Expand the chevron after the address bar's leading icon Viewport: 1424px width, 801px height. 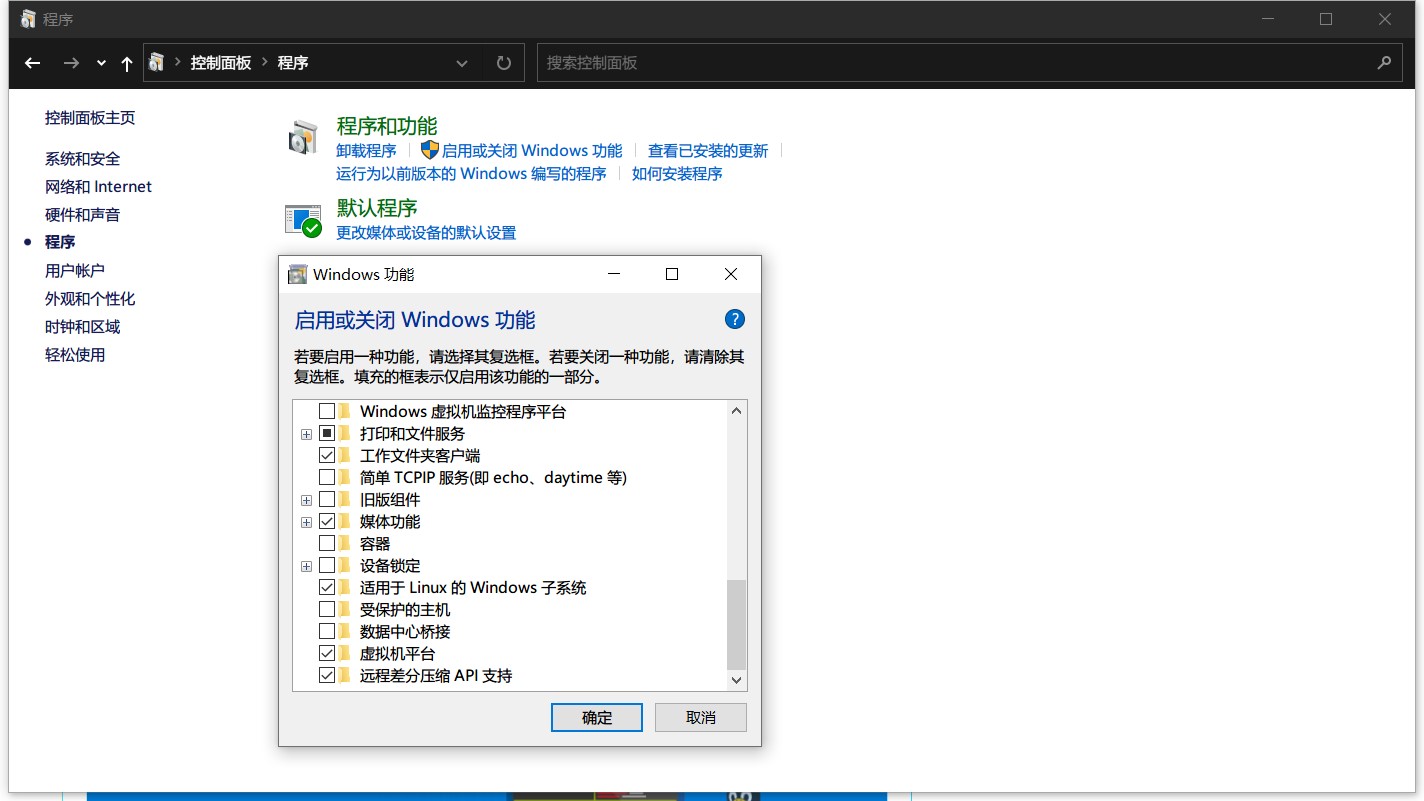coord(178,63)
